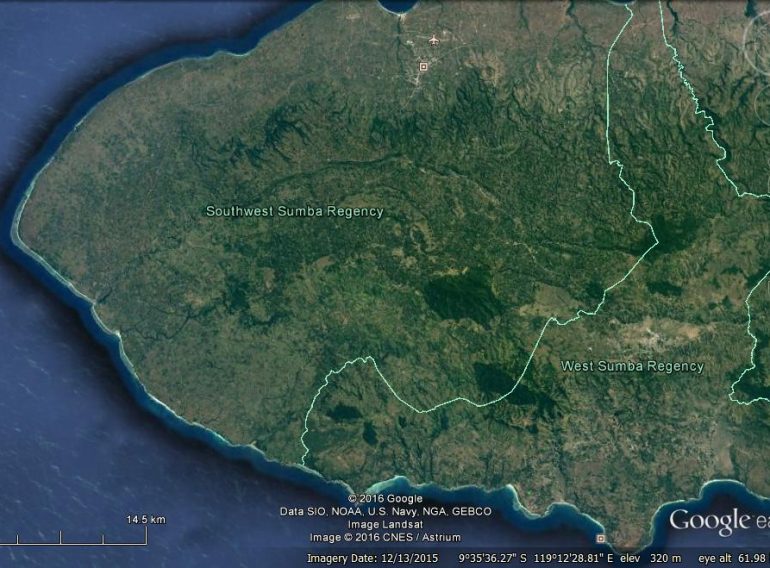Click the Imagery Date 12/13/2015 status text

click(x=373, y=558)
